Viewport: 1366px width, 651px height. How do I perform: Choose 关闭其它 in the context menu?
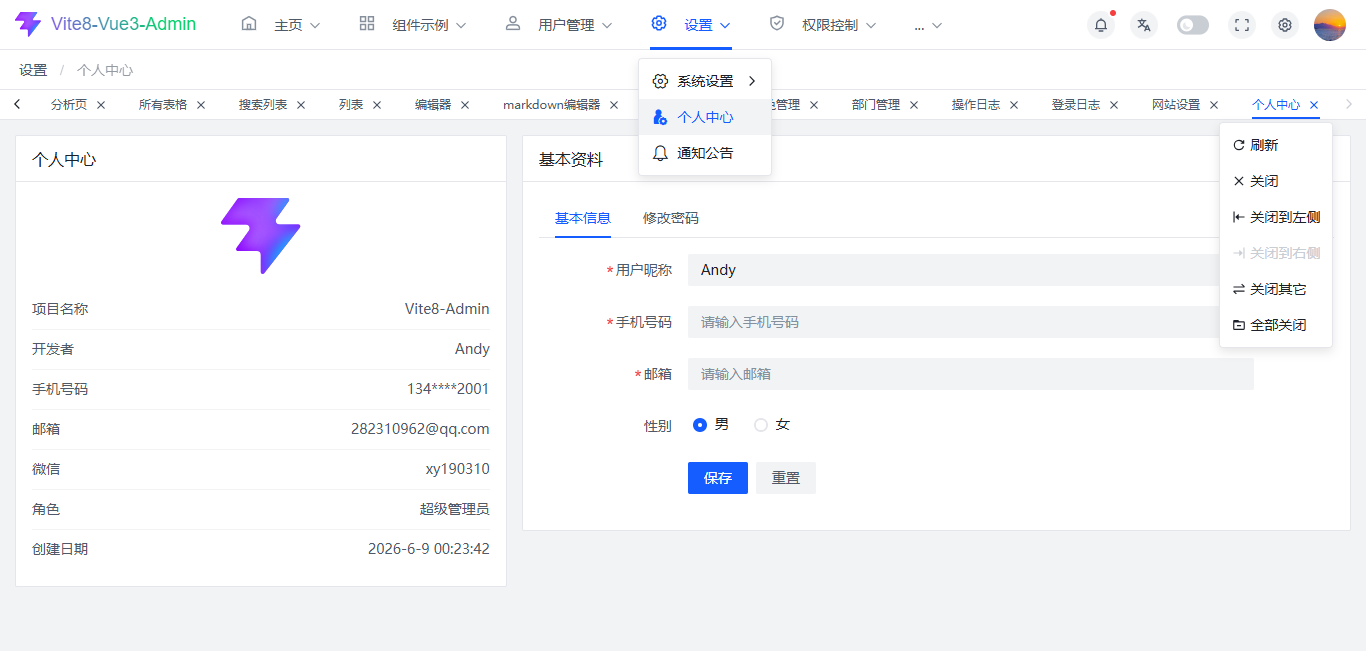click(x=1276, y=289)
